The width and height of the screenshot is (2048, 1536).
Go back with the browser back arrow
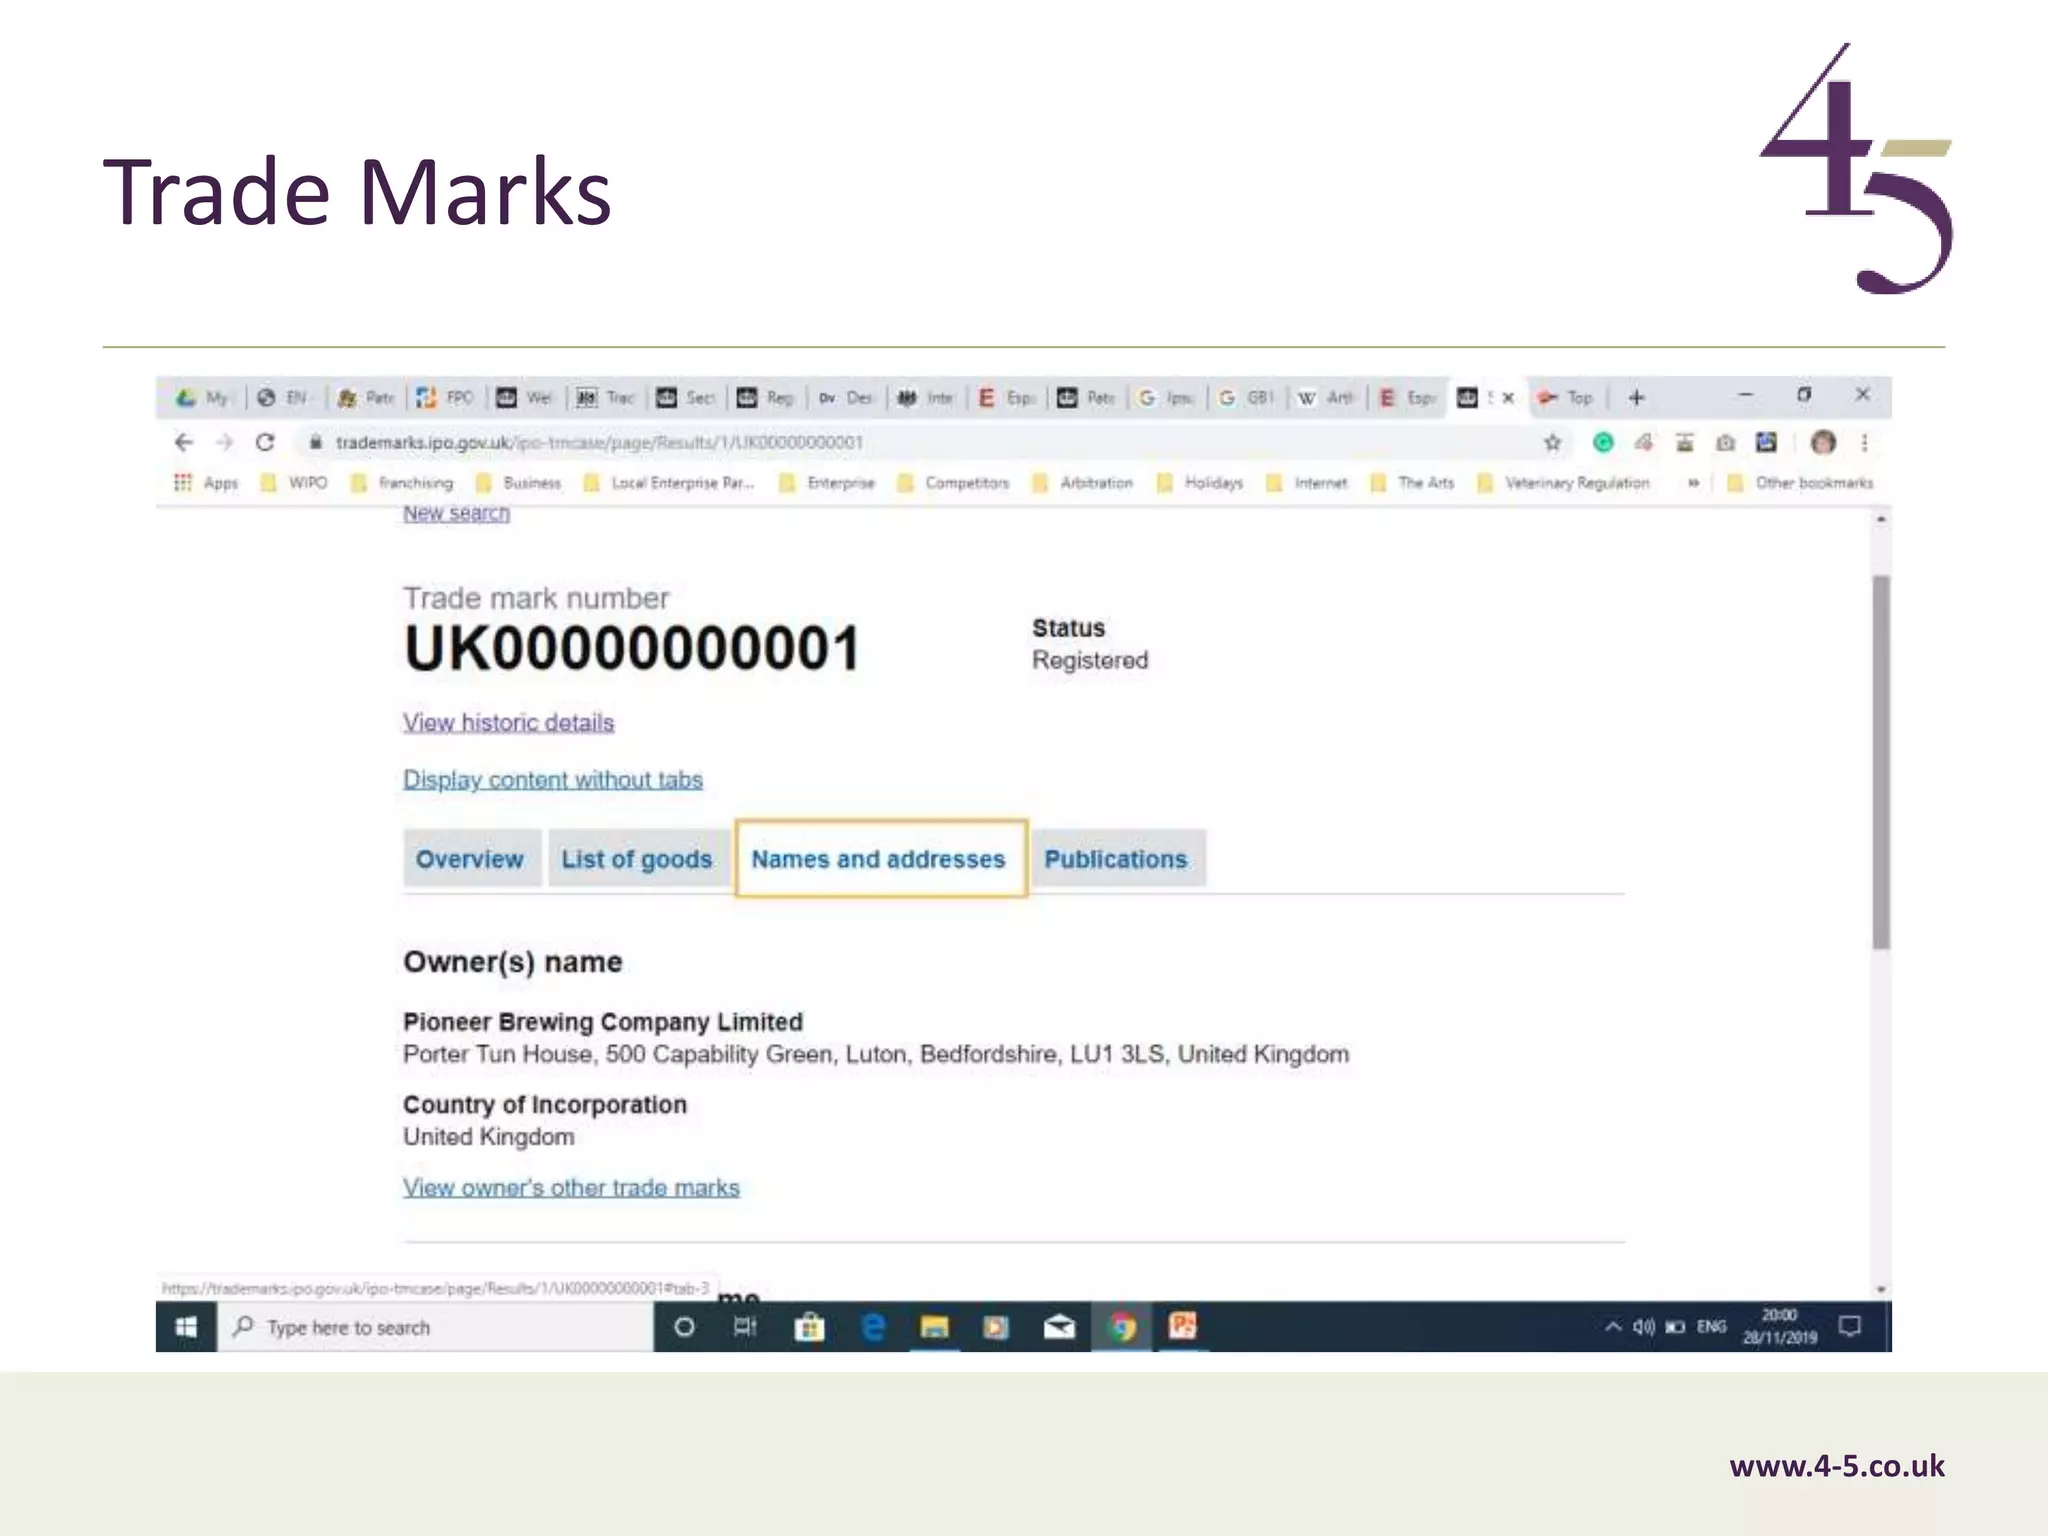(x=184, y=442)
